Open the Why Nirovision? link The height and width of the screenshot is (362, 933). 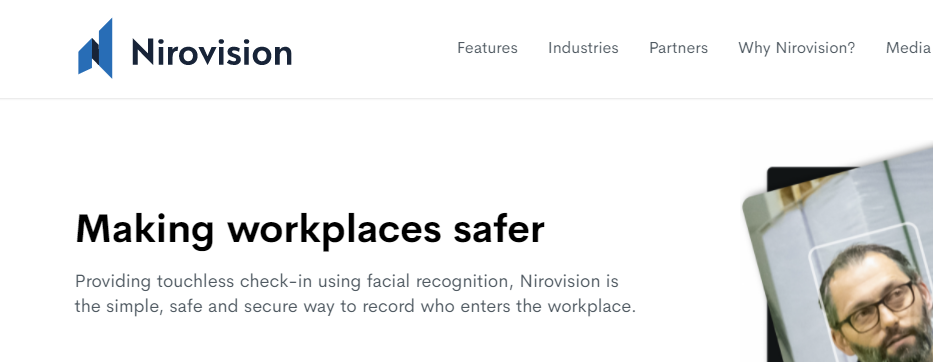coord(797,48)
